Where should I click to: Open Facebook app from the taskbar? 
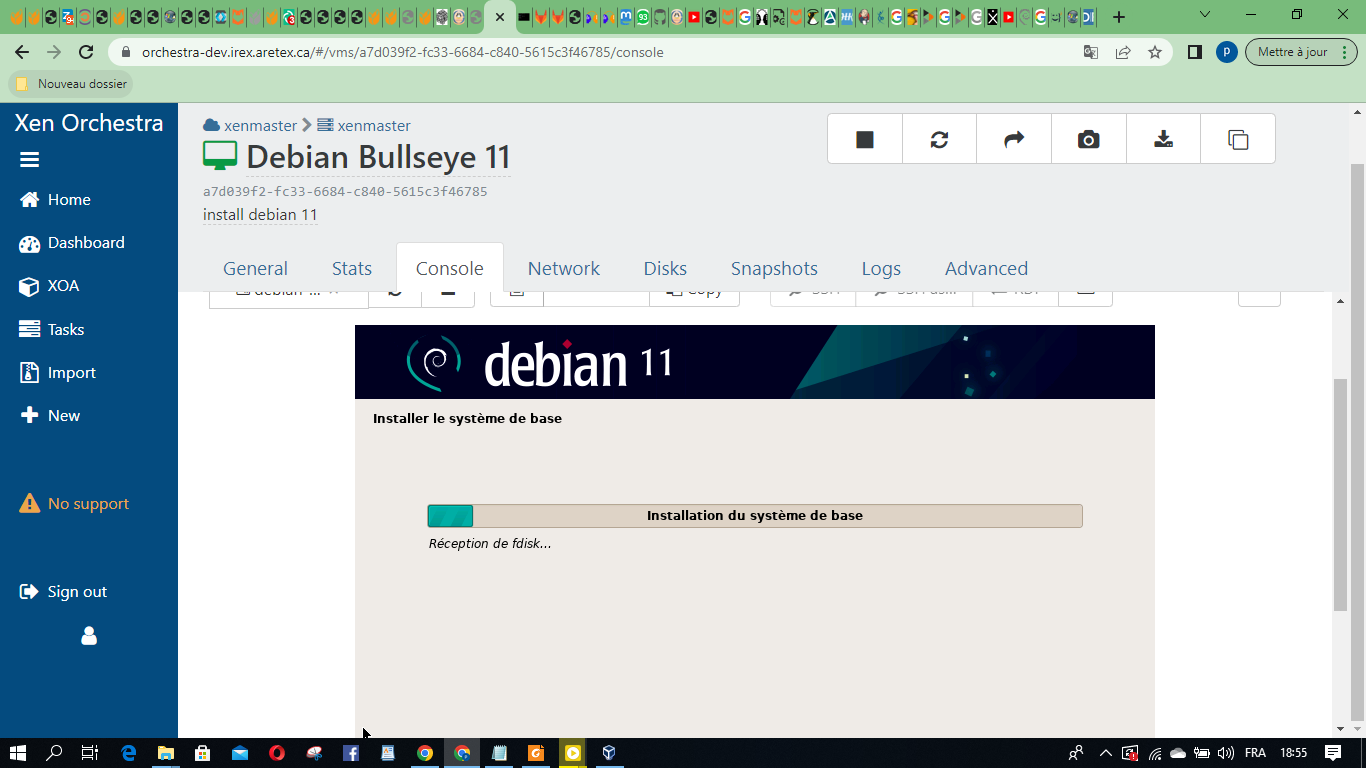pyautogui.click(x=351, y=753)
